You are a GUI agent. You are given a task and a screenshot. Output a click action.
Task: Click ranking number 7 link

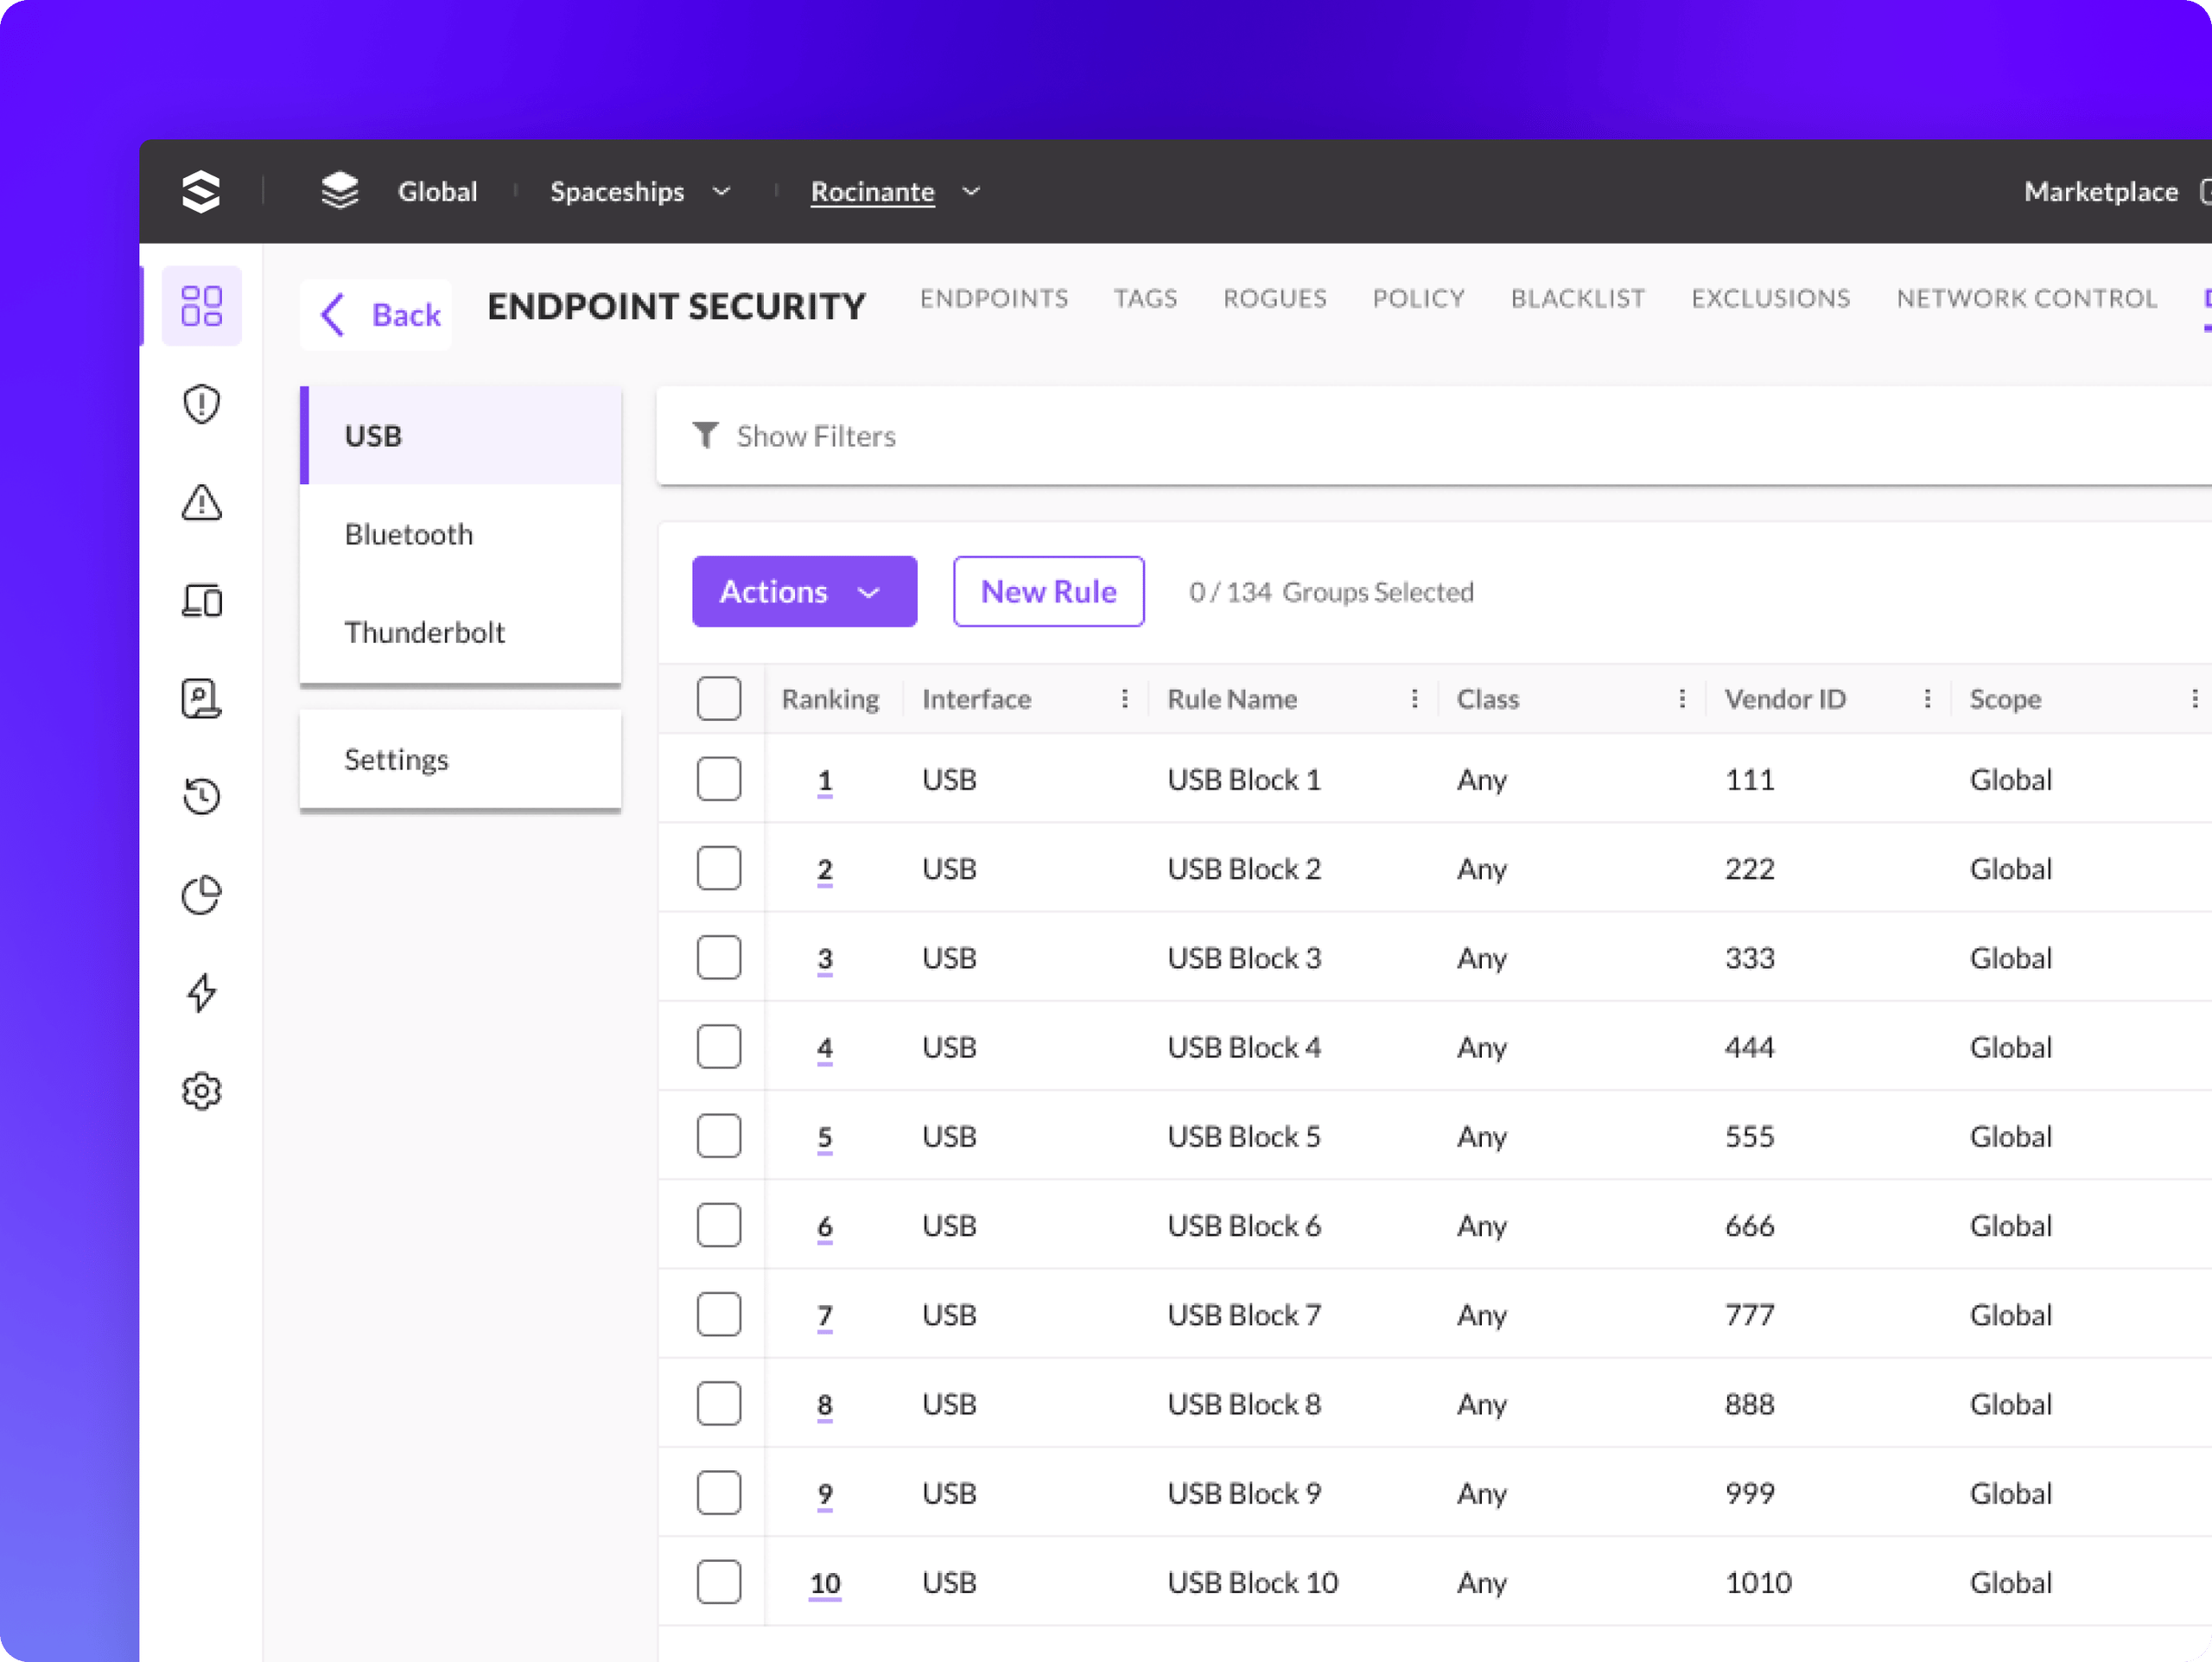824,1315
